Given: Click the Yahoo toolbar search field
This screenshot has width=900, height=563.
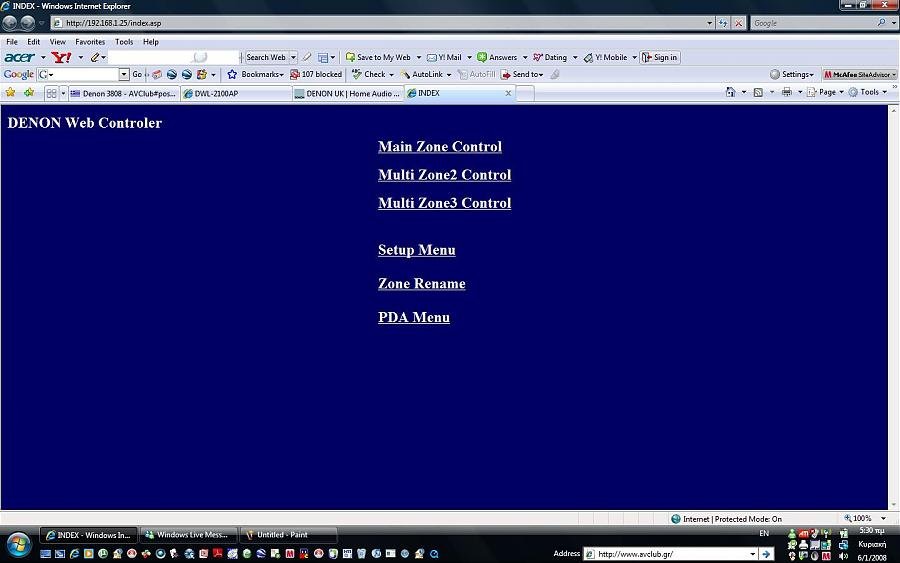Looking at the screenshot, I should [x=173, y=57].
